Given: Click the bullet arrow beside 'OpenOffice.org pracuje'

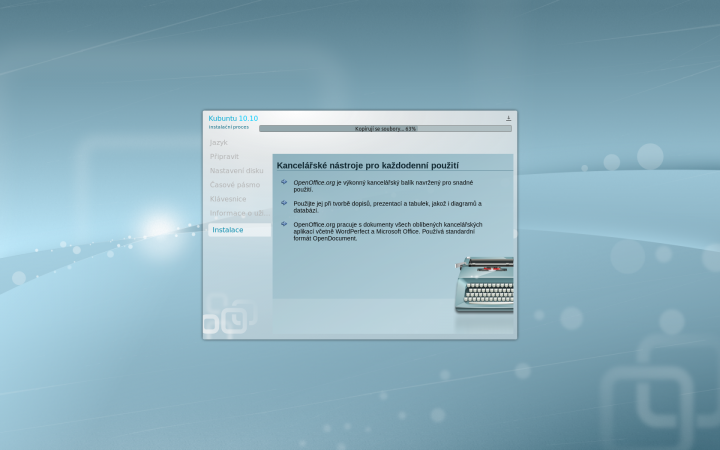Looking at the screenshot, I should pos(284,224).
